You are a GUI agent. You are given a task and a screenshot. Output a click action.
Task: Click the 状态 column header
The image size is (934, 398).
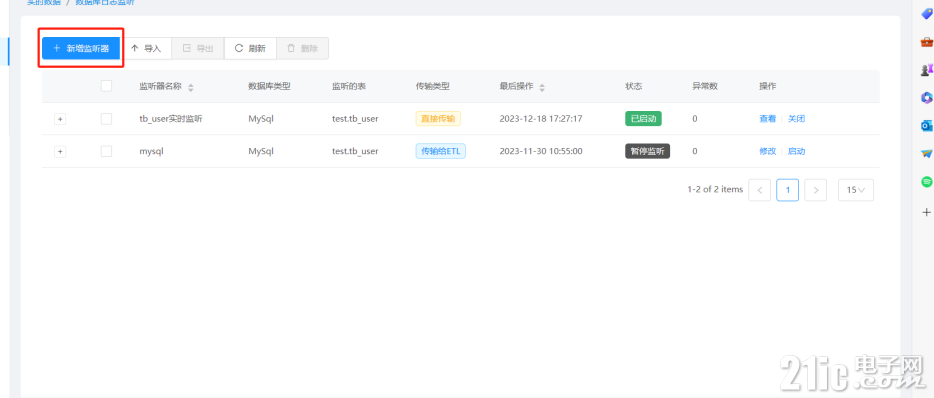coord(634,86)
